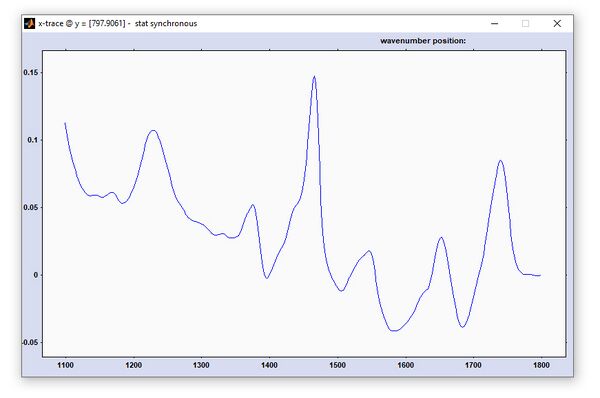Minimize the x-trace figure window
The height and width of the screenshot is (398, 600).
coord(494,23)
